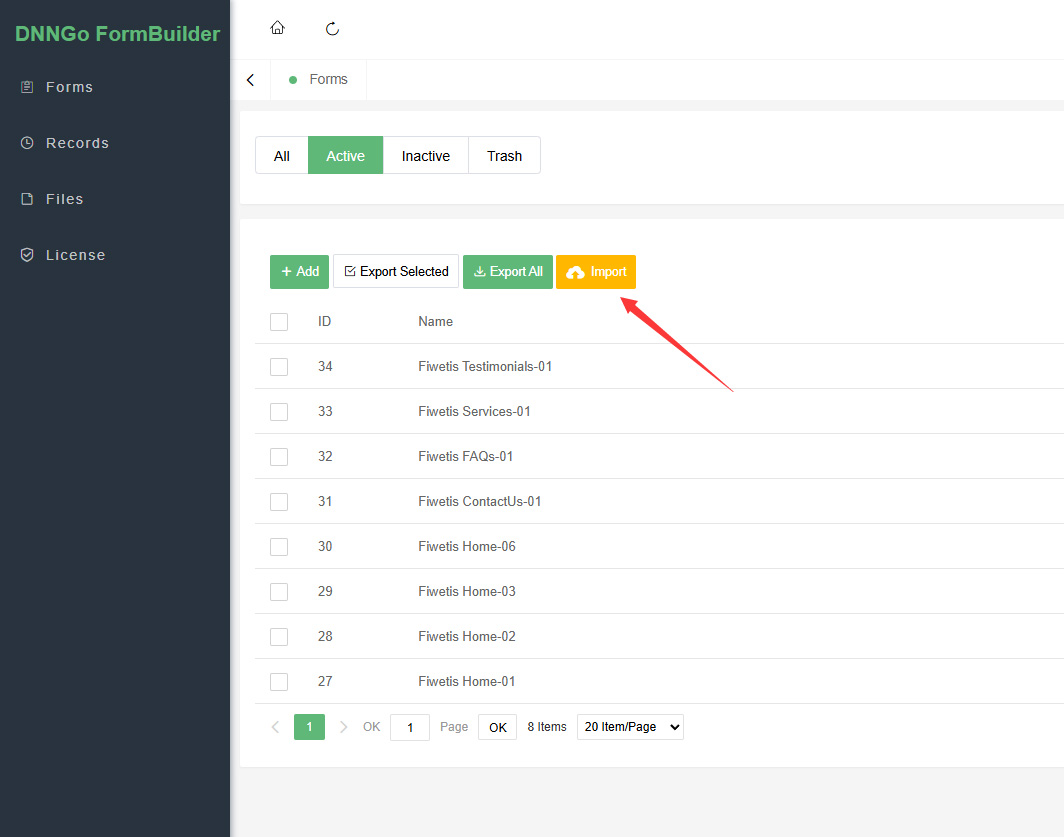The height and width of the screenshot is (837, 1064).
Task: Click the Fiwetis ContactUs-01 name
Action: [x=480, y=501]
